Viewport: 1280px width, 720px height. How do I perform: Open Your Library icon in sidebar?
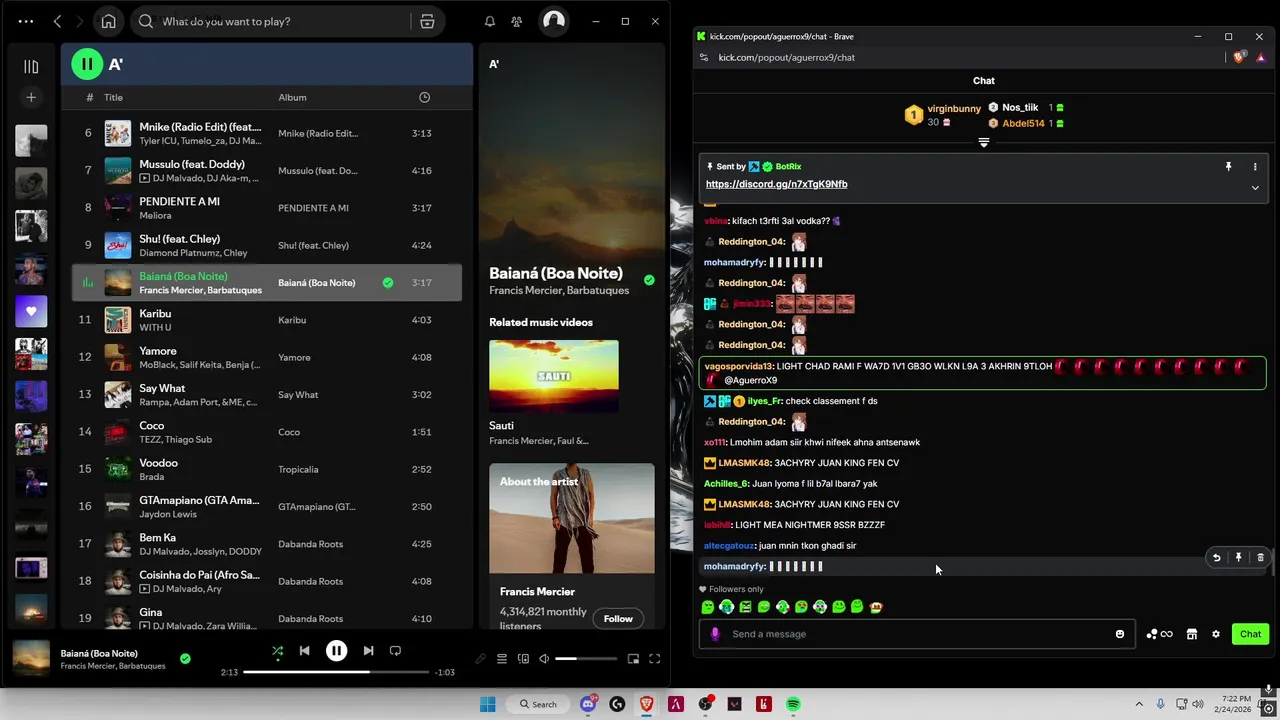31,66
